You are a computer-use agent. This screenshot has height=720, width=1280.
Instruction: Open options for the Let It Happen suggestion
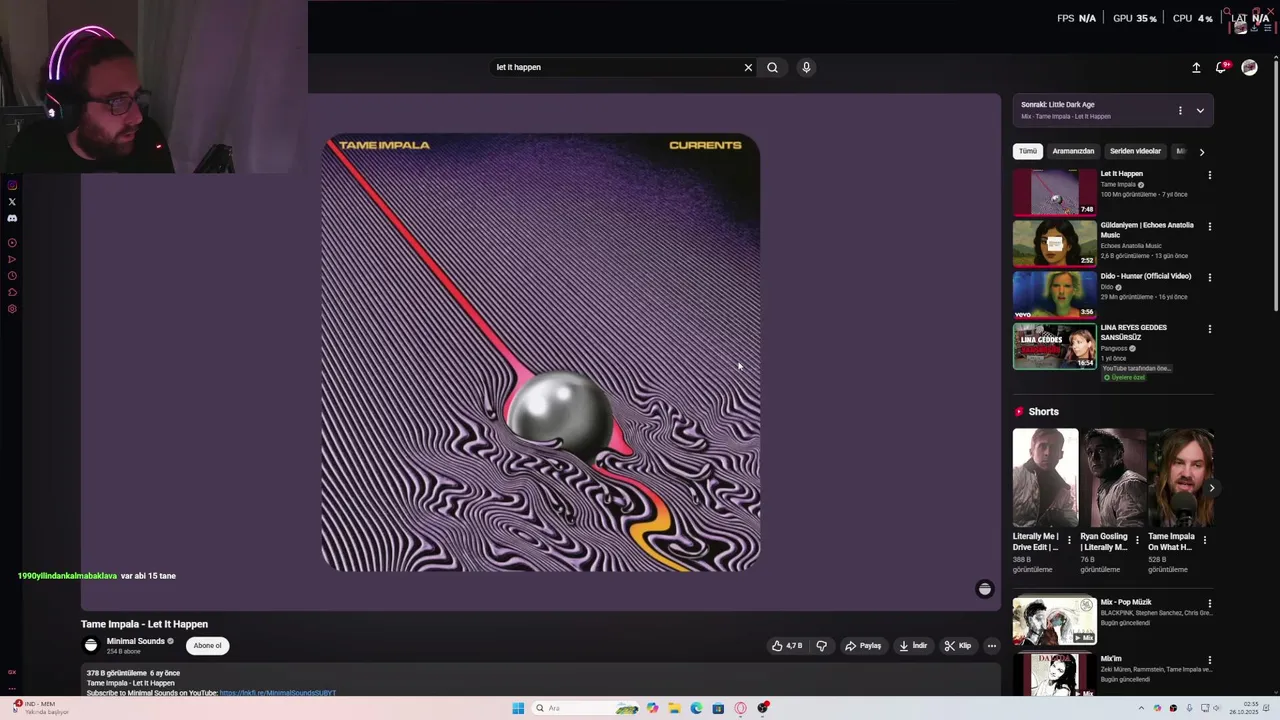point(1210,175)
